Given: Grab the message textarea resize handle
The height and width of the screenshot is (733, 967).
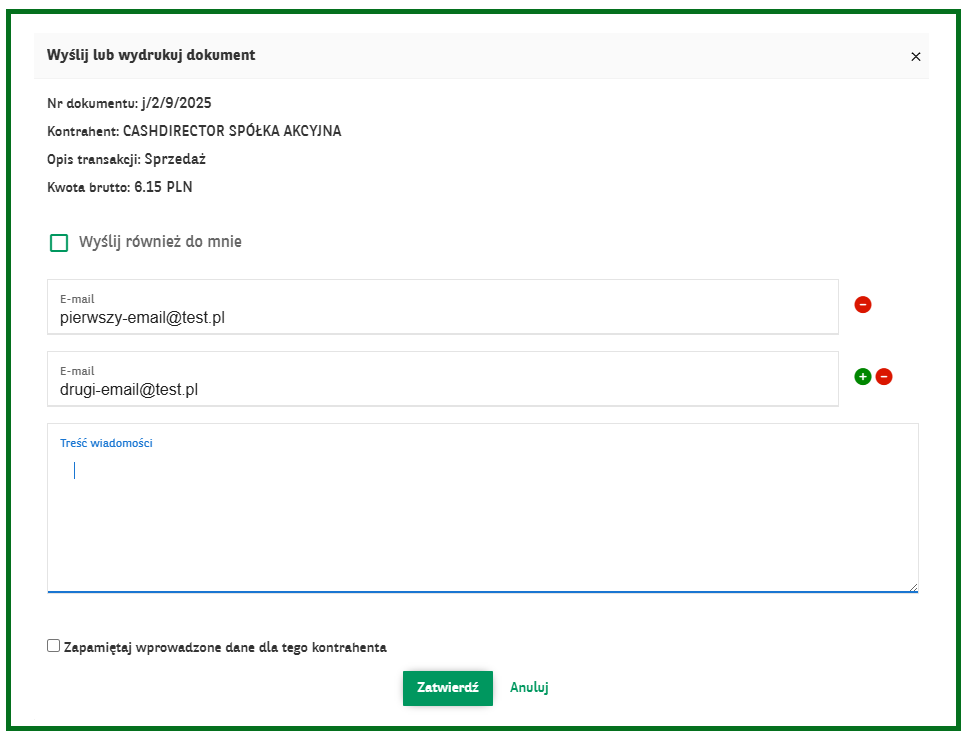Looking at the screenshot, I should point(913,588).
